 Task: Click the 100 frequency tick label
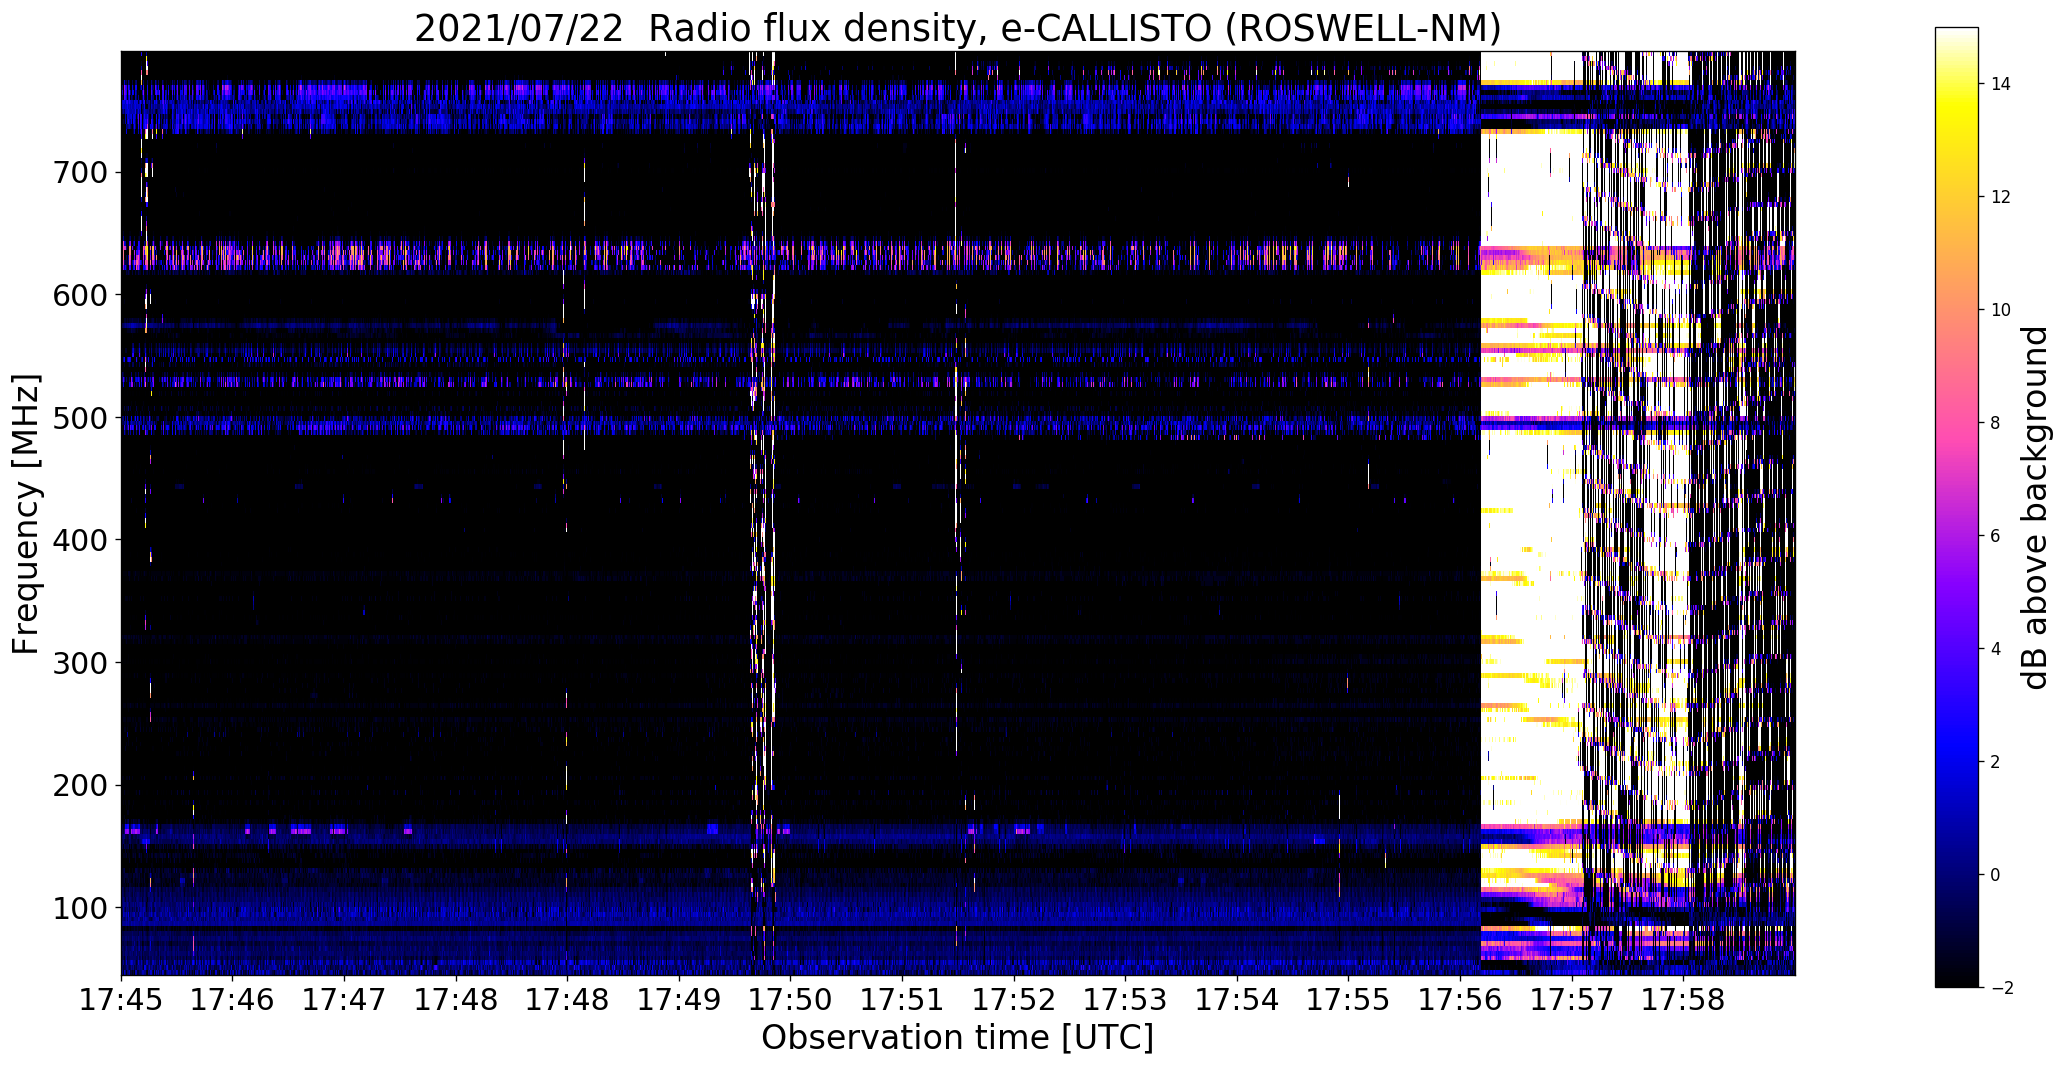(x=78, y=908)
